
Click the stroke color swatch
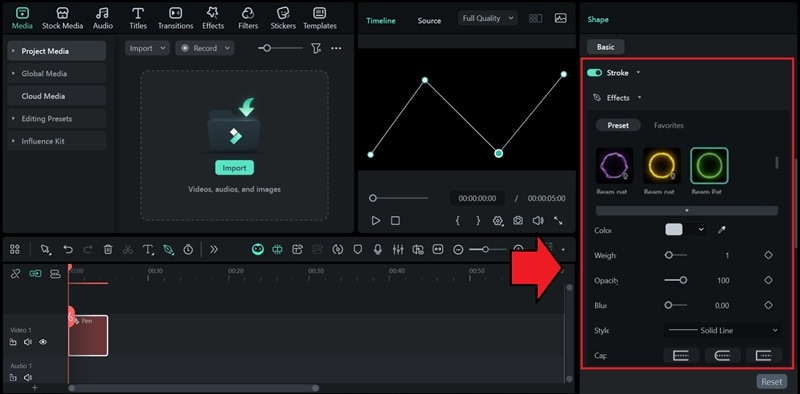pos(674,230)
